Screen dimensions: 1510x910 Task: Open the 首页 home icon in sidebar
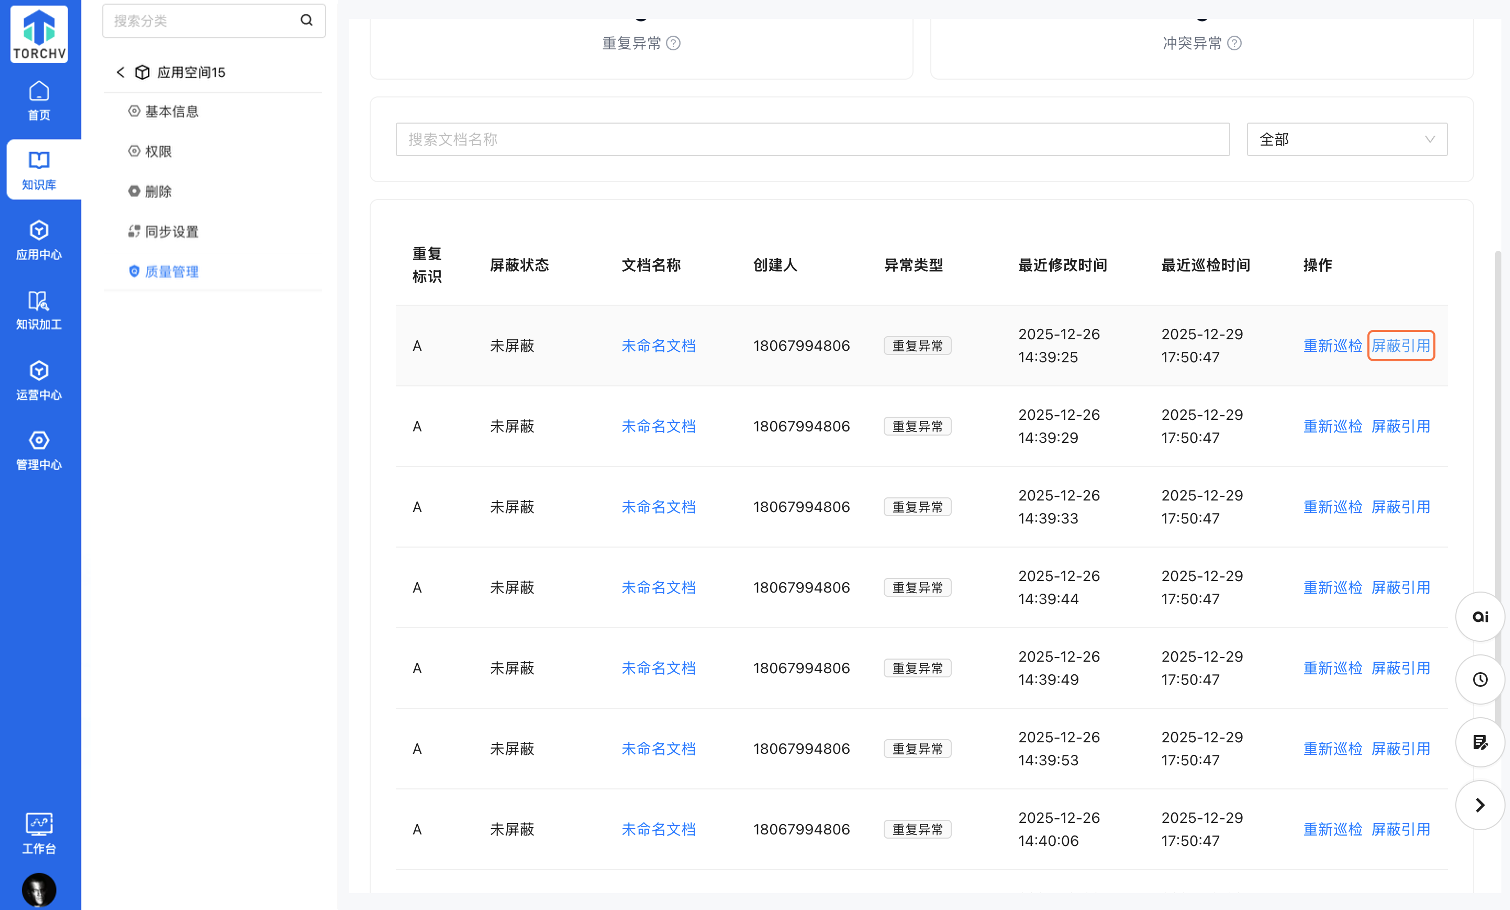pyautogui.click(x=39, y=101)
